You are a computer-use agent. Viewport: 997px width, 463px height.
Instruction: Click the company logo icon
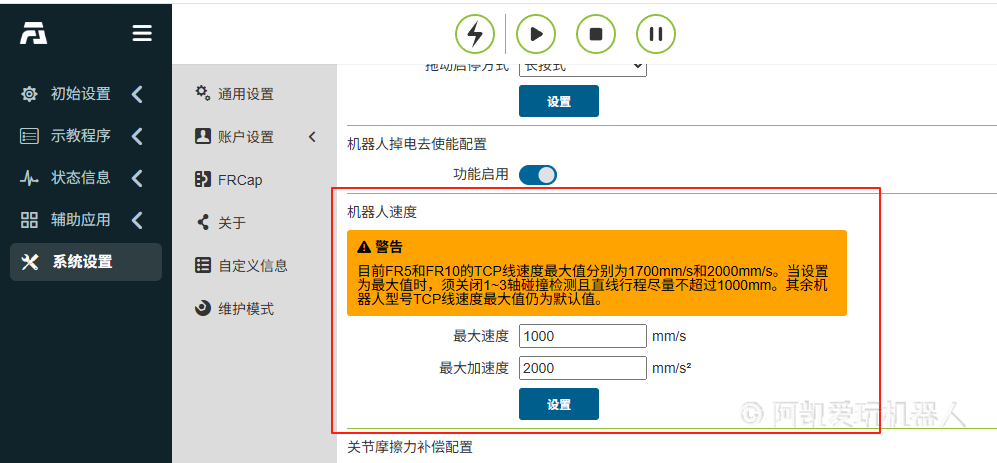pos(34,34)
